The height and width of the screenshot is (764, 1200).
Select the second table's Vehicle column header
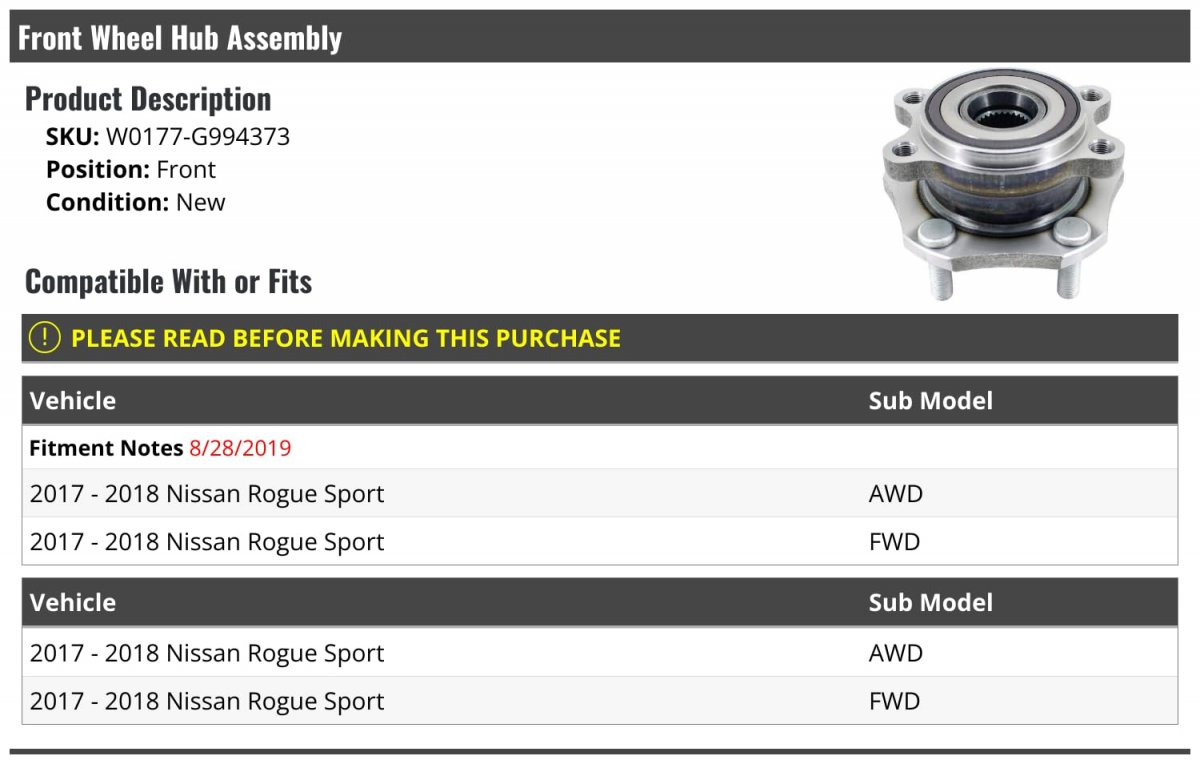tap(73, 603)
